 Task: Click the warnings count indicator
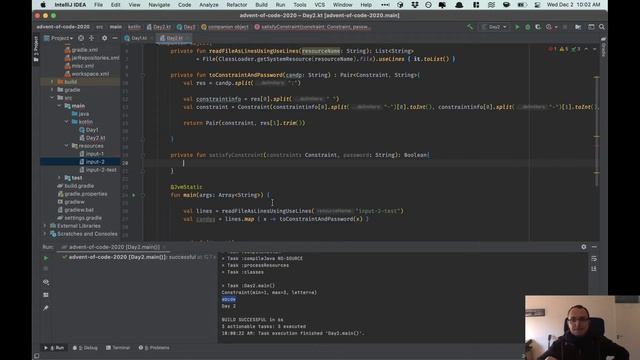click(x=564, y=49)
